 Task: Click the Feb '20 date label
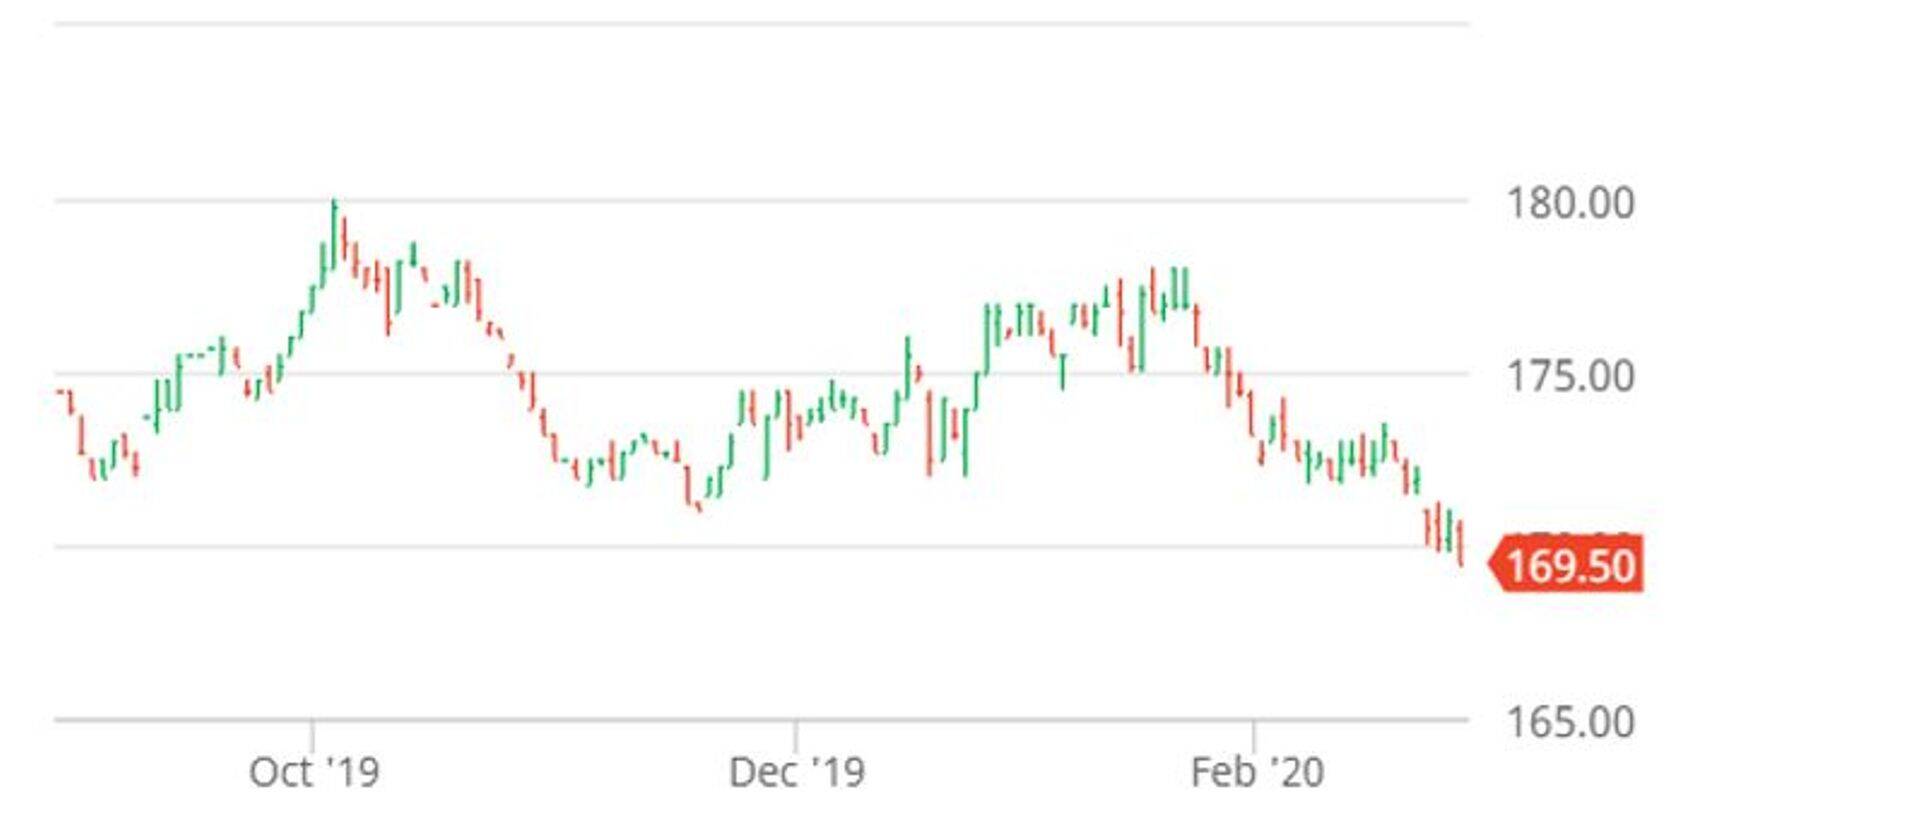point(1257,772)
